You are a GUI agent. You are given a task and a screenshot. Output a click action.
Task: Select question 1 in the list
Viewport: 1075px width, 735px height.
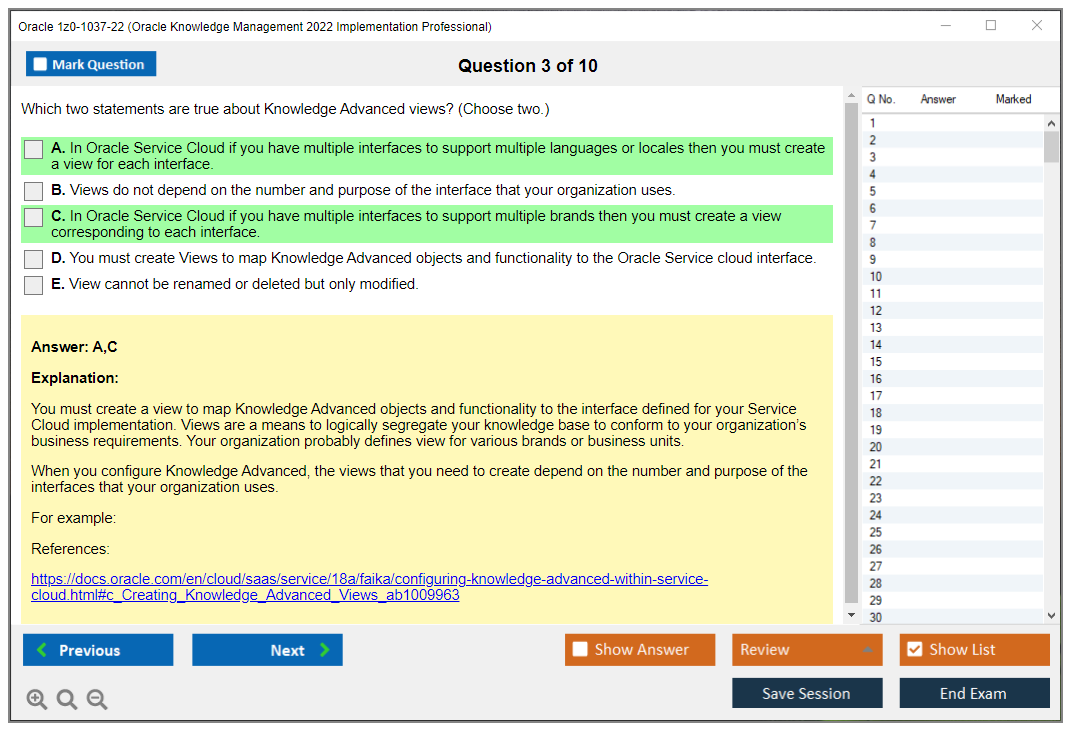[953, 123]
